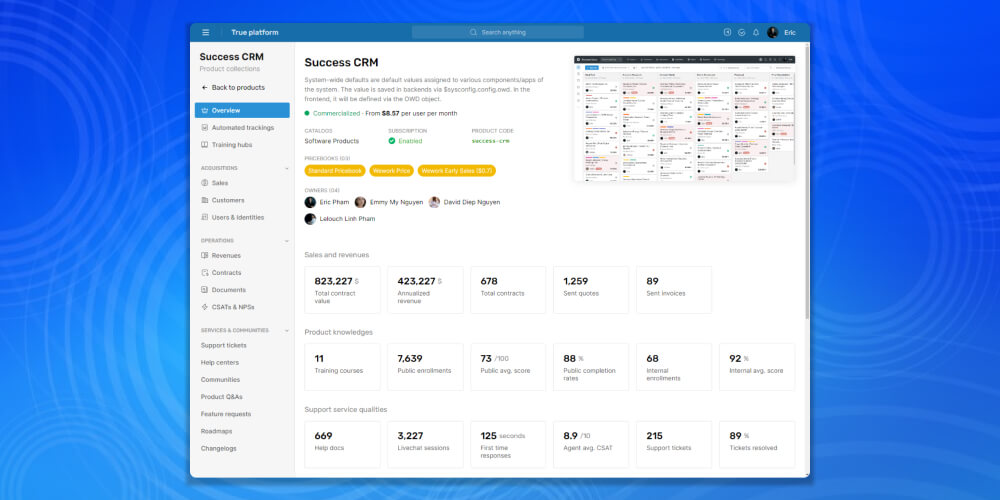This screenshot has width=1000, height=500.
Task: Focus the Search anything field
Action: [x=497, y=33]
